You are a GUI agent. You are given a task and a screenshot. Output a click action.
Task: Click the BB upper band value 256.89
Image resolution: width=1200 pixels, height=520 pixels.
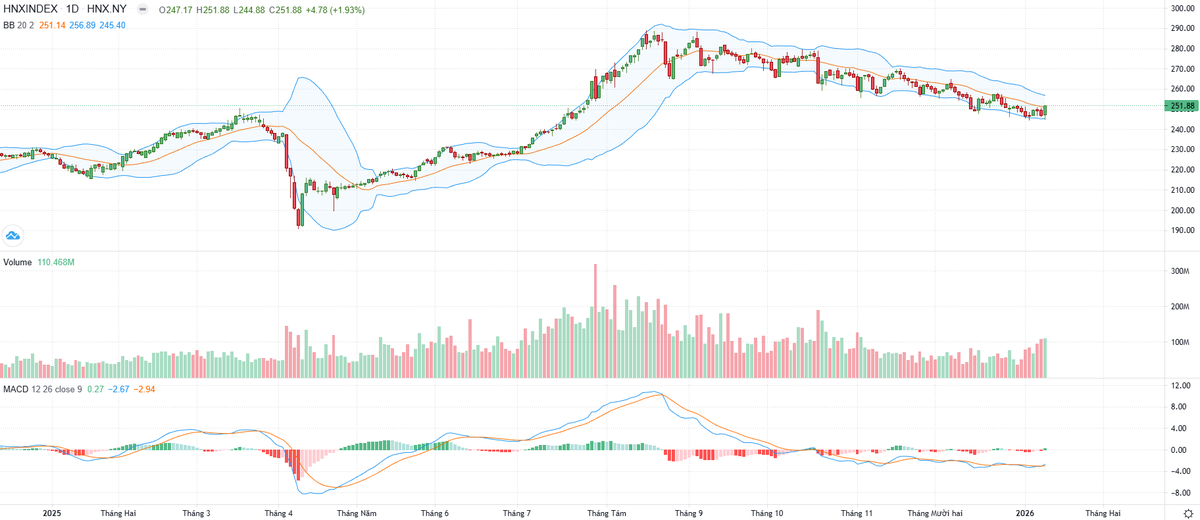pos(82,24)
